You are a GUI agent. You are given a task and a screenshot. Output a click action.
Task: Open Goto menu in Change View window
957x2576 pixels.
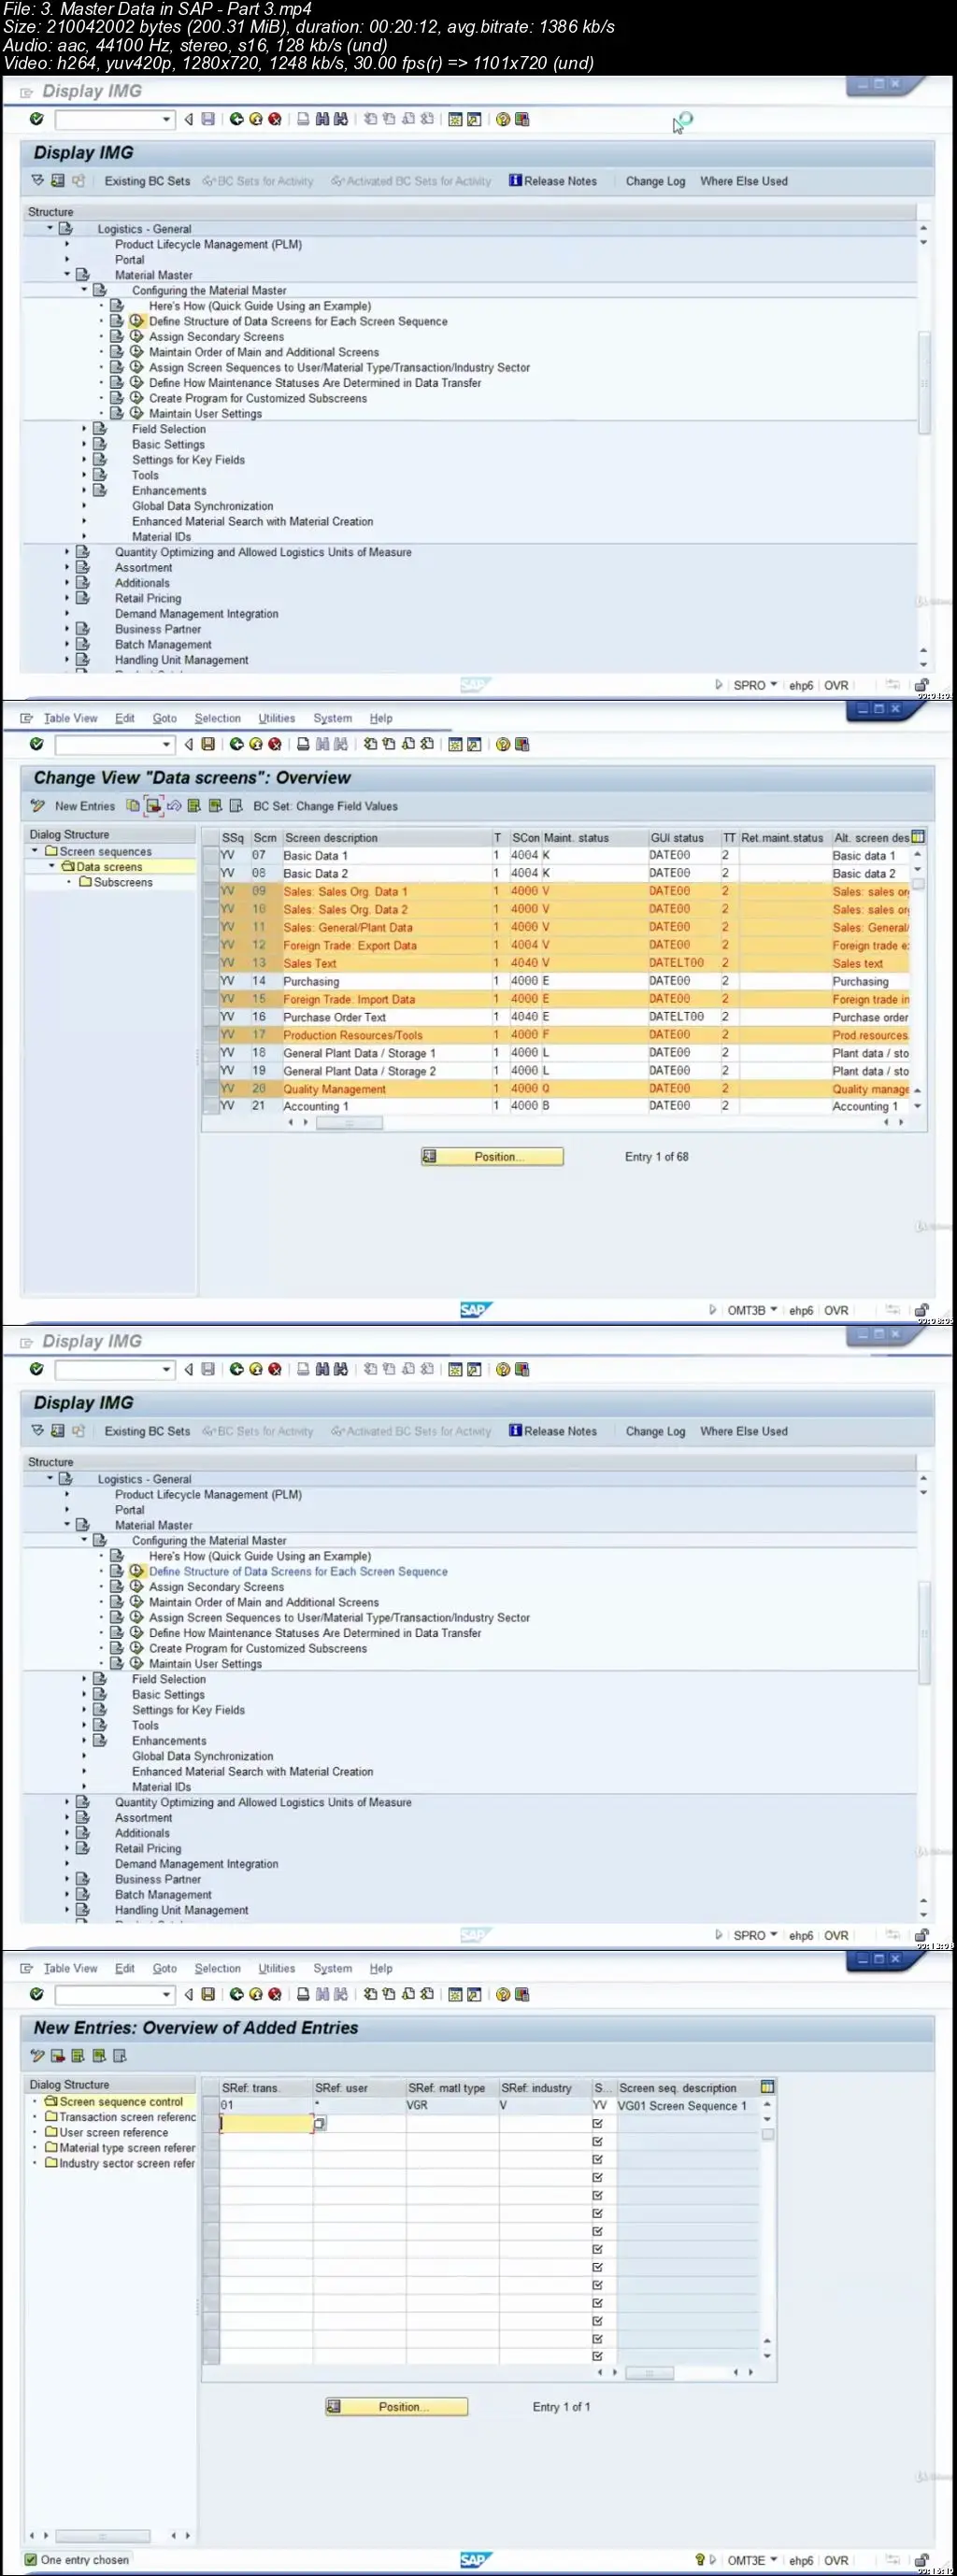[x=164, y=718]
